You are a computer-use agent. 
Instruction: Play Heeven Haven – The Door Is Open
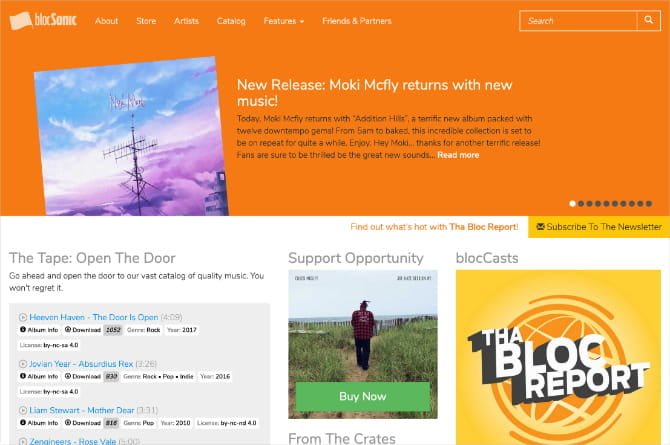click(x=23, y=317)
